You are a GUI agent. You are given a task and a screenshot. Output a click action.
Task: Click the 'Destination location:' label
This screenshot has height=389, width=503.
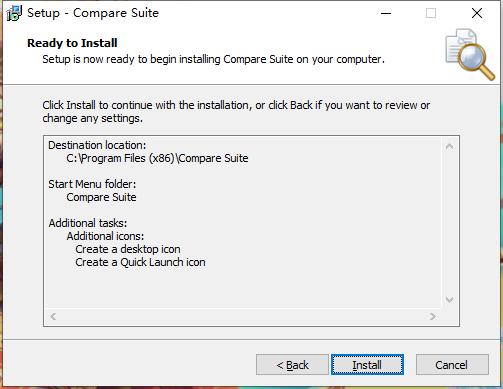[x=97, y=145]
